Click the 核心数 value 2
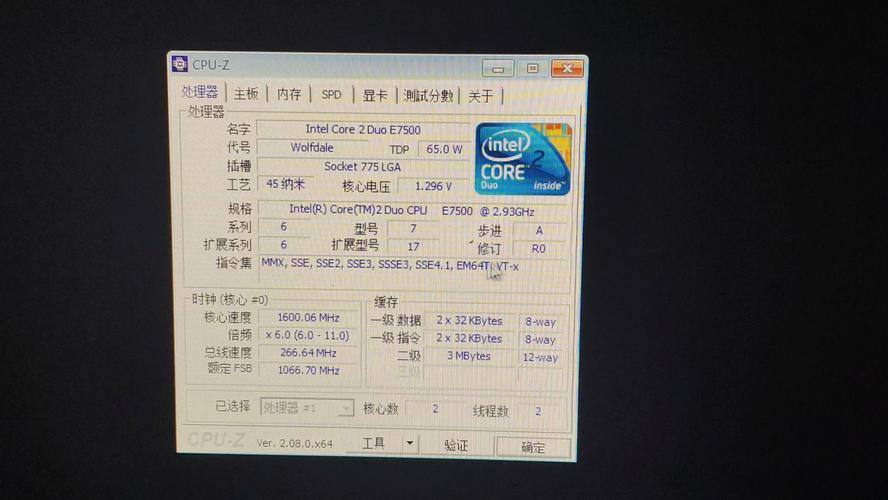The height and width of the screenshot is (500, 888). pos(435,408)
